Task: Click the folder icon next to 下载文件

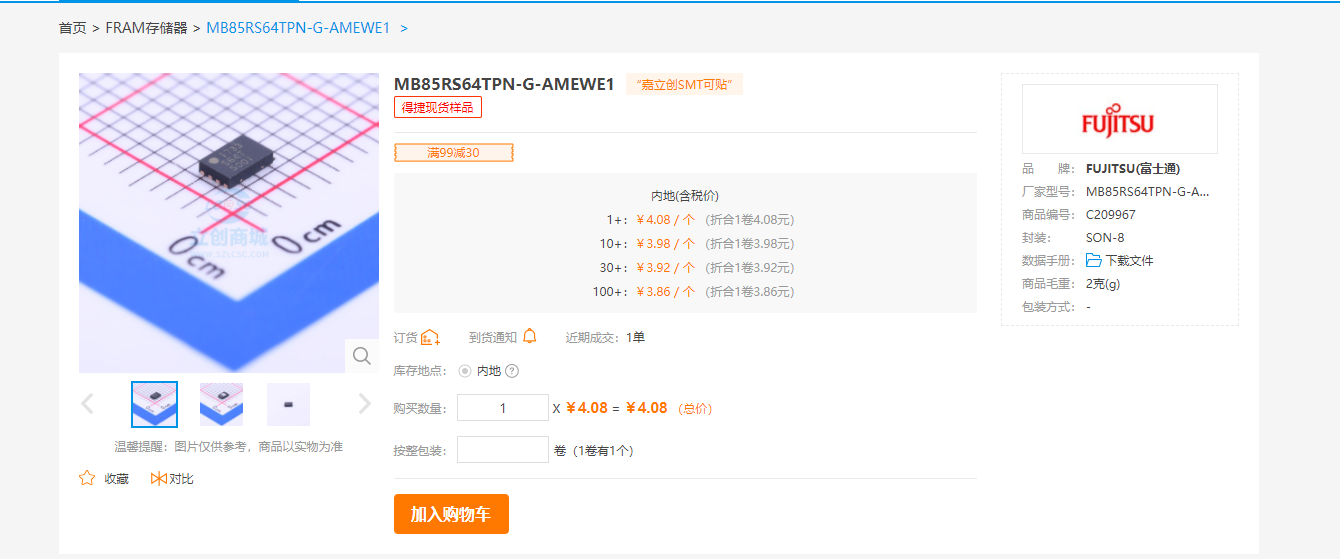Action: 1094,260
